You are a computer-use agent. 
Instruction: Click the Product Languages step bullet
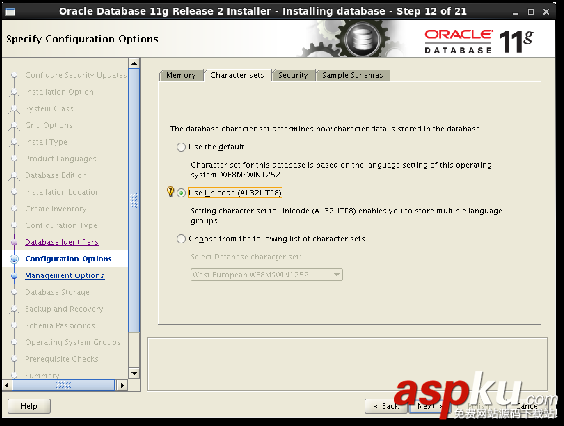[14, 159]
